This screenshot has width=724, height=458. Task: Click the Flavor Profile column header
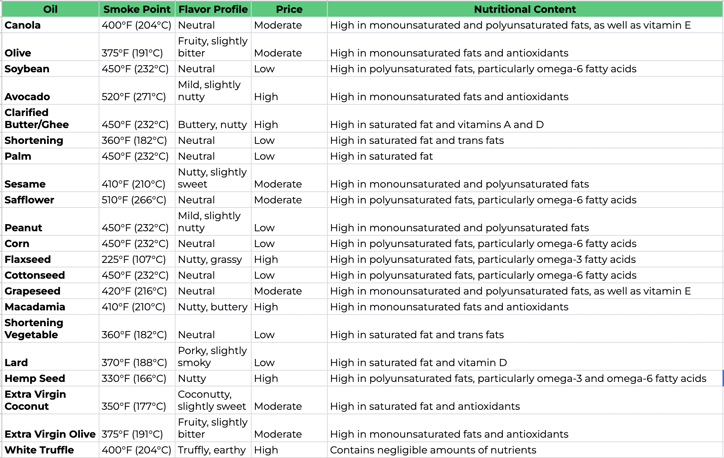click(212, 9)
